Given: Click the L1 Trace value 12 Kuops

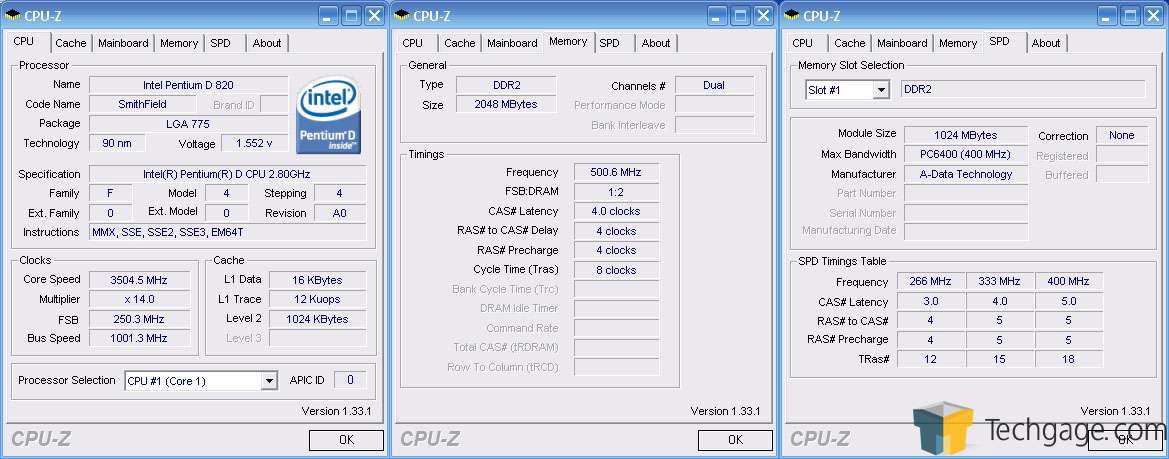Looking at the screenshot, I should [x=318, y=300].
